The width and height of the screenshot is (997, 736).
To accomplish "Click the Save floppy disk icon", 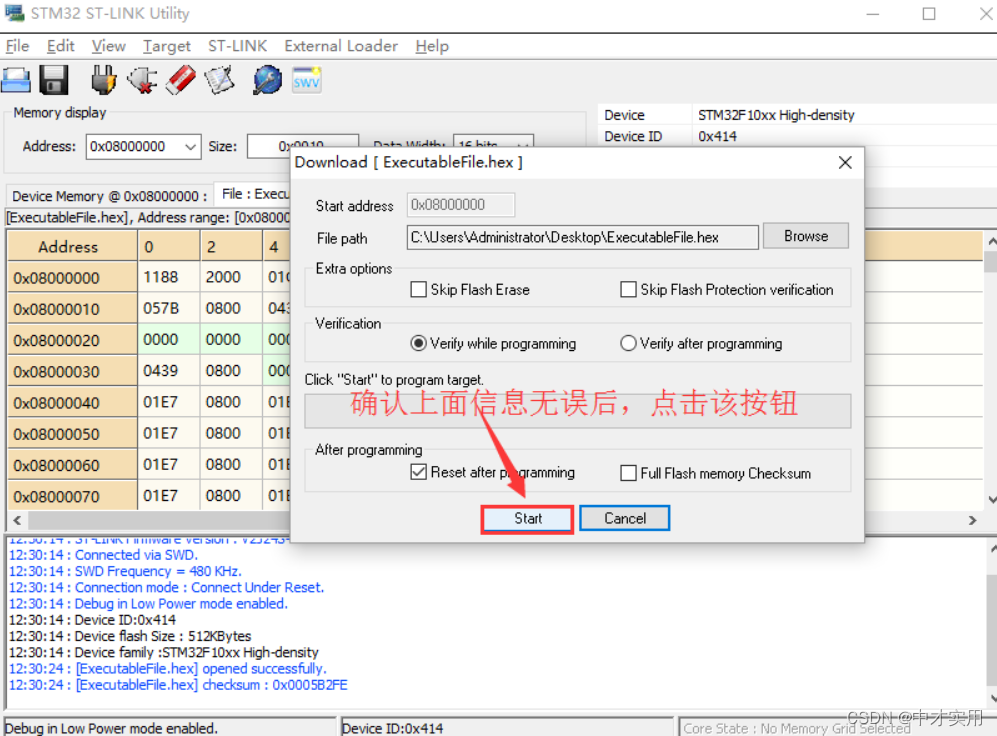I will tap(54, 81).
